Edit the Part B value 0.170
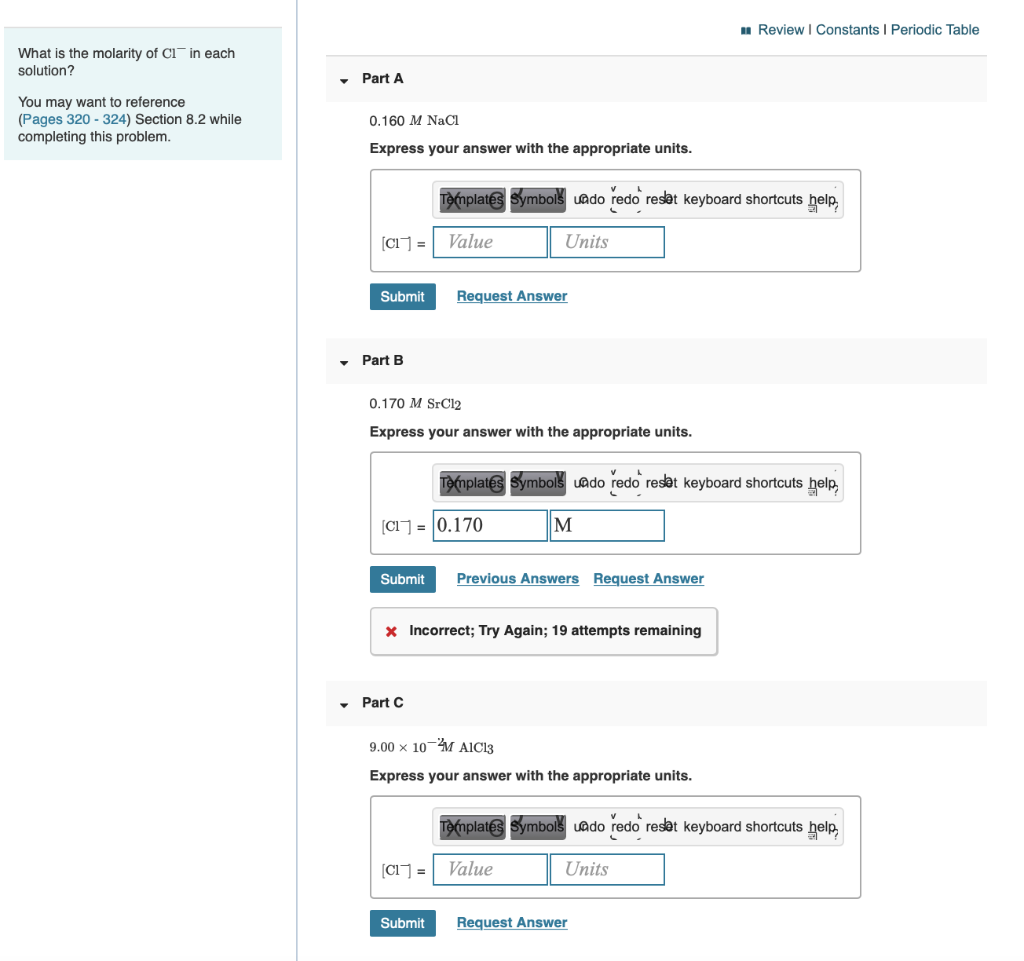The width and height of the screenshot is (1024, 961). [490, 526]
